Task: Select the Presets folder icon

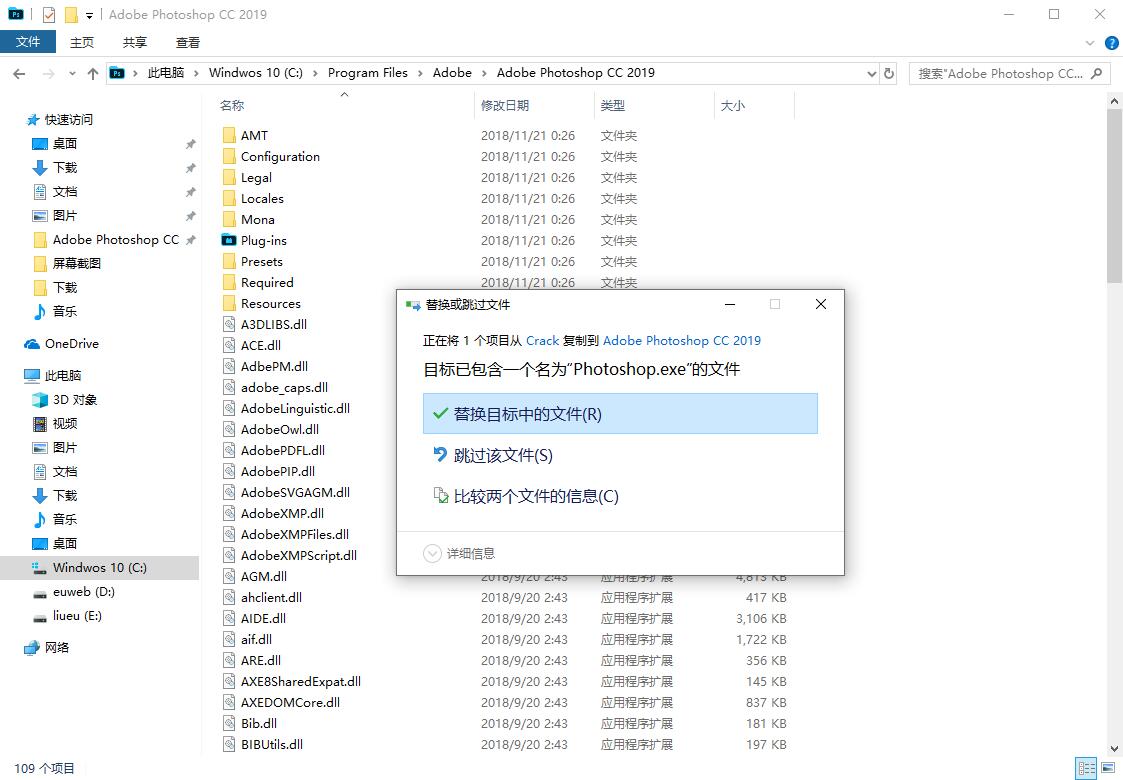Action: click(x=229, y=261)
